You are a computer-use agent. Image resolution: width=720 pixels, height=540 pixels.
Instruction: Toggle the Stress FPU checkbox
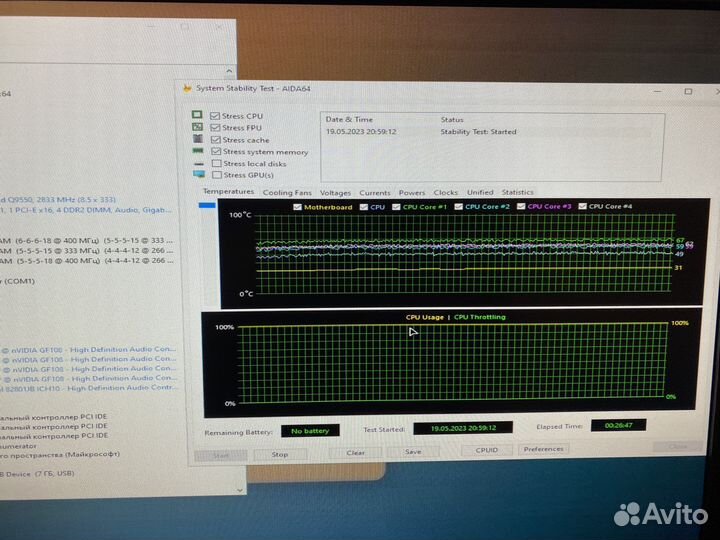click(x=215, y=128)
